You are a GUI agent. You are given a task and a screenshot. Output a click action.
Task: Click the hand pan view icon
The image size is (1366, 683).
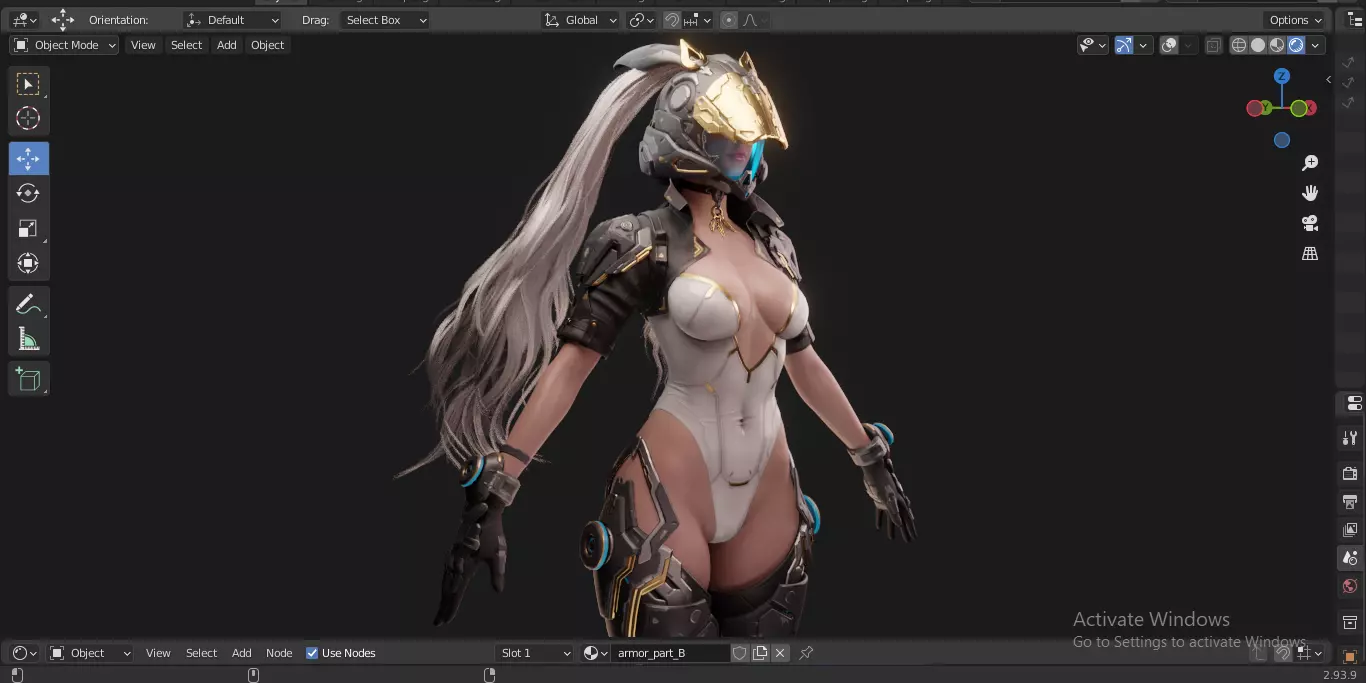[1310, 193]
